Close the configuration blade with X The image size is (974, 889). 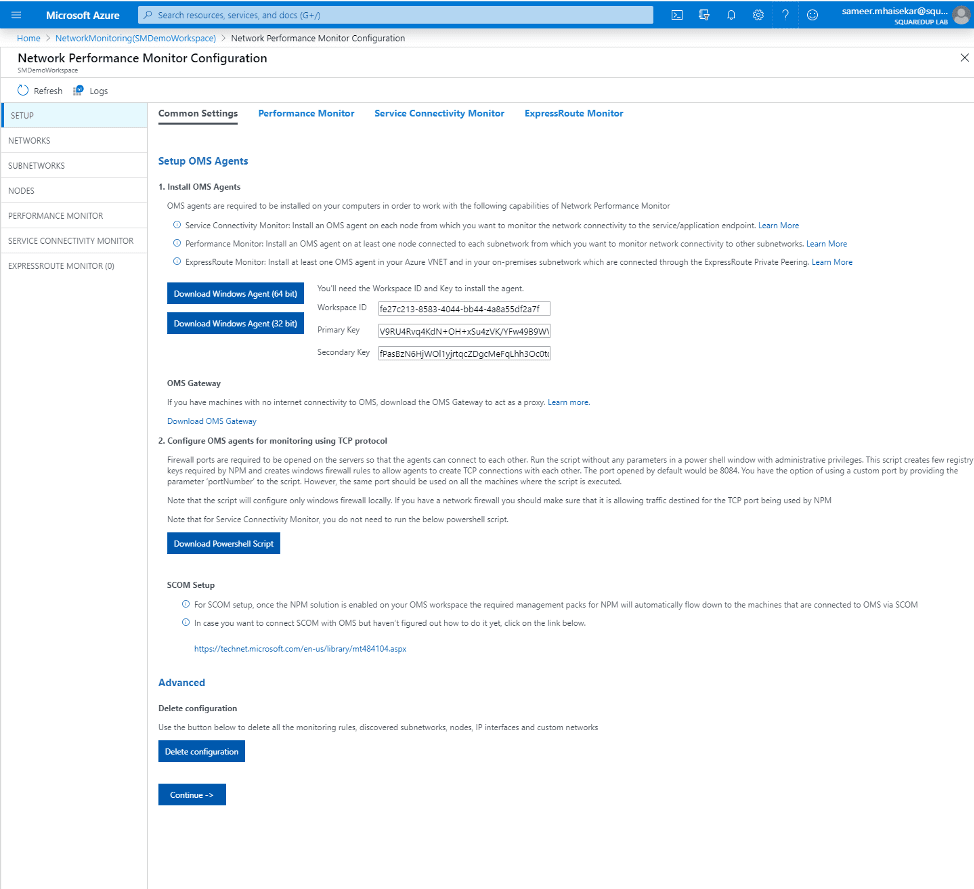964,58
